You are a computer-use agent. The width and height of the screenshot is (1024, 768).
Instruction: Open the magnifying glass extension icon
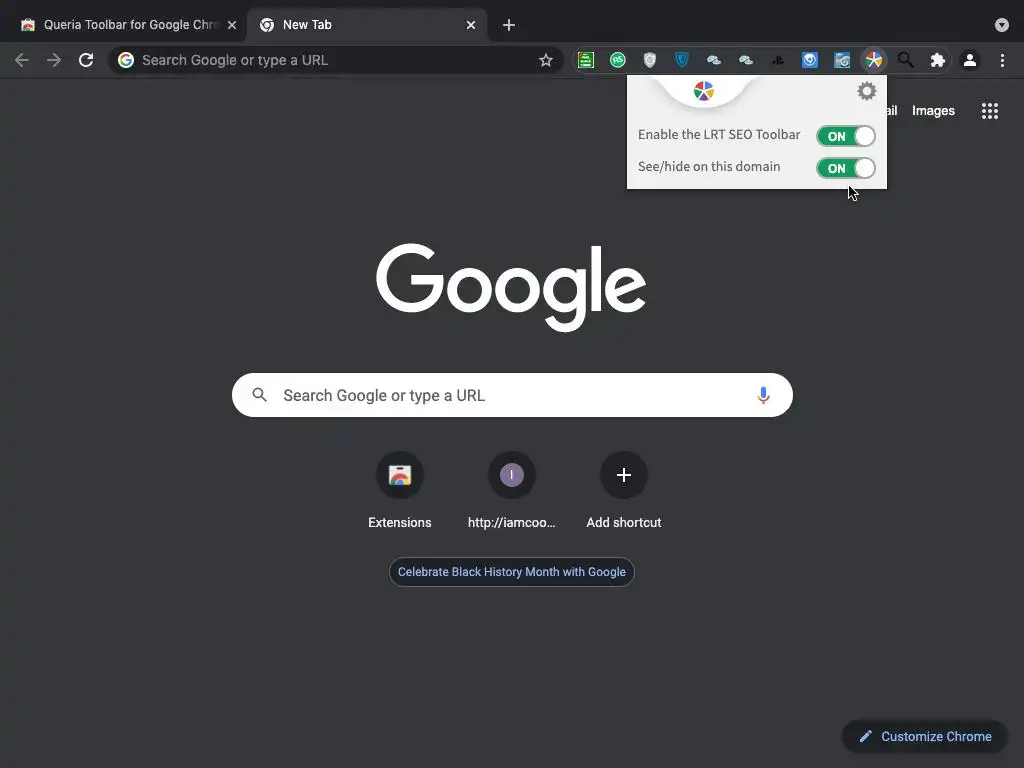tap(905, 60)
